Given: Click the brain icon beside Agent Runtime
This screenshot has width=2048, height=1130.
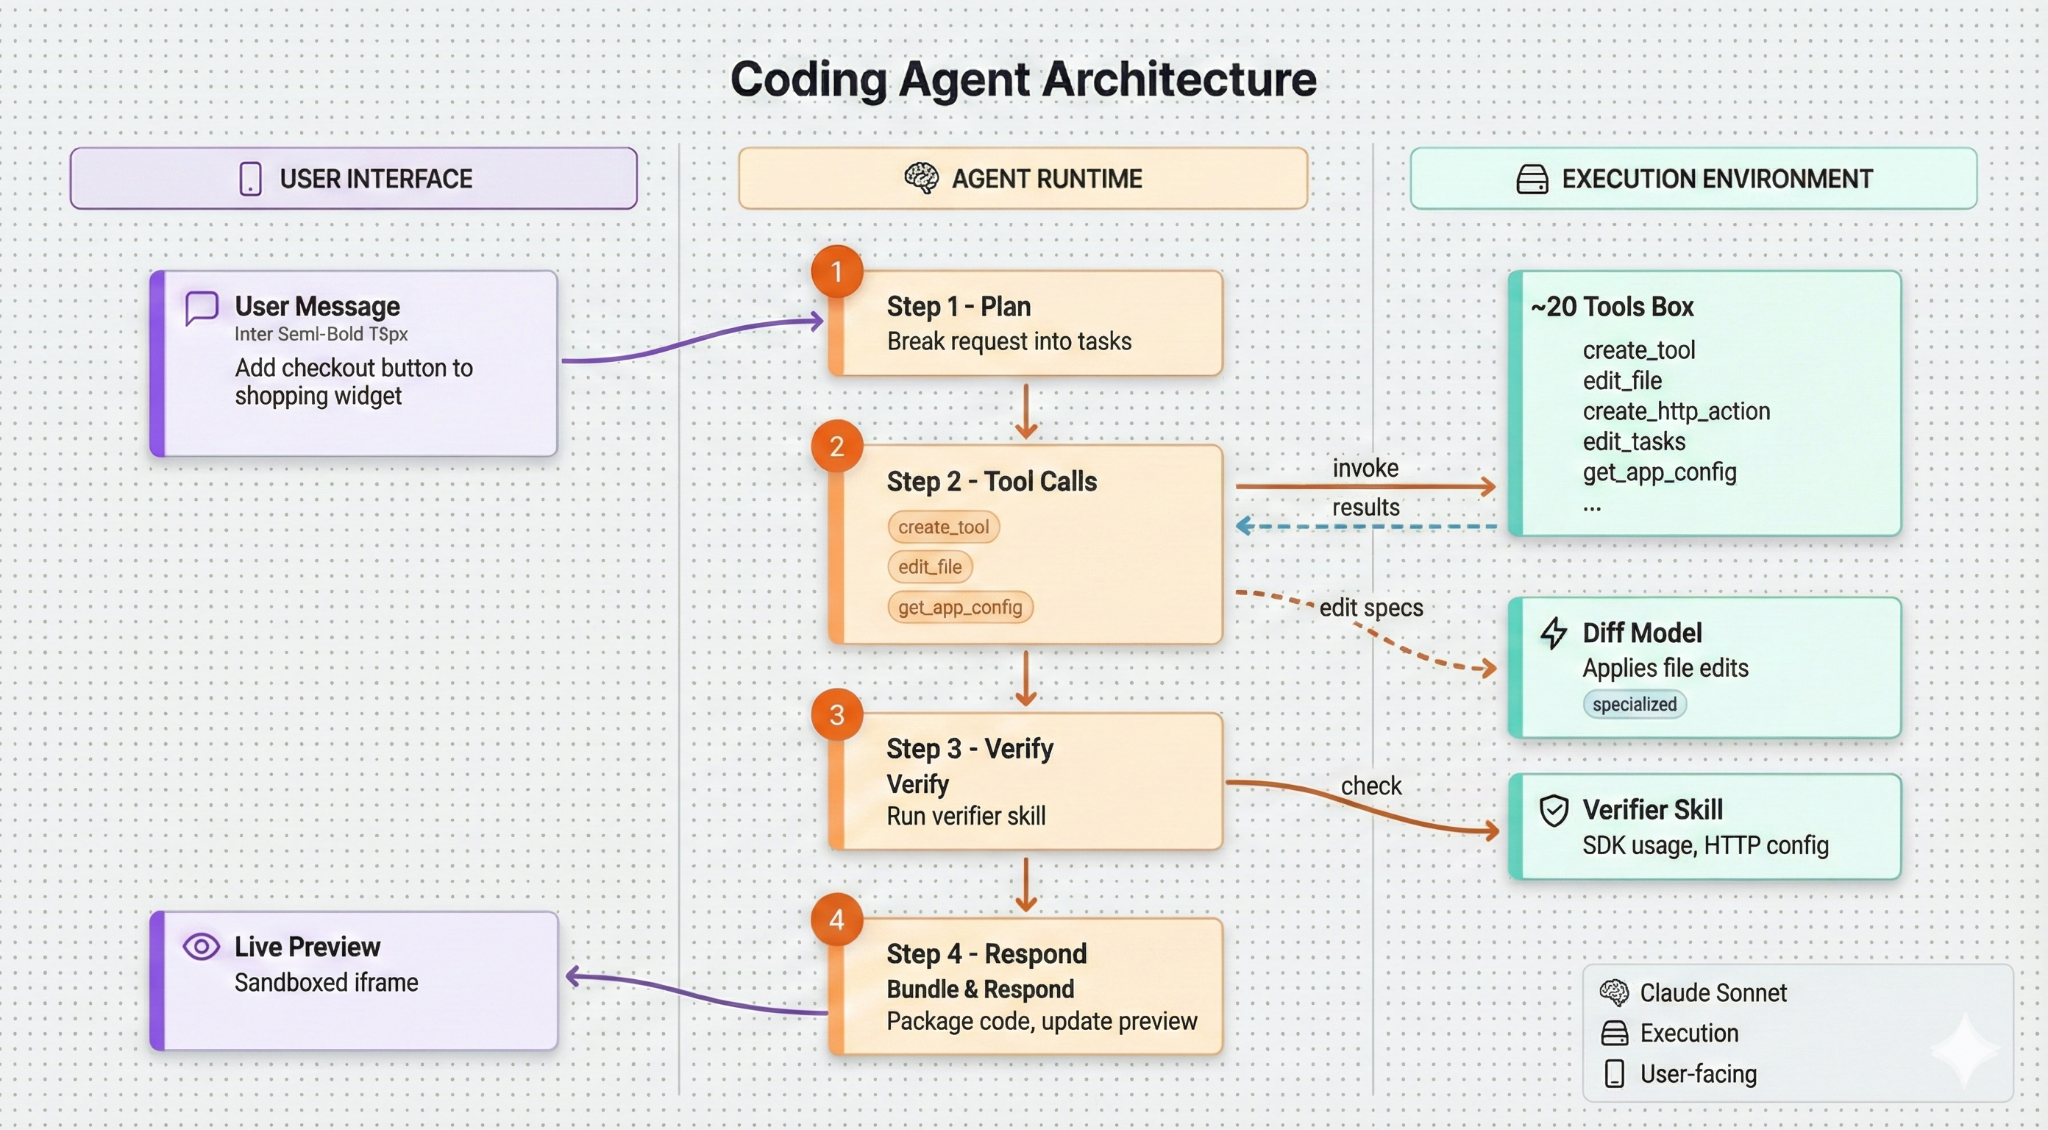Looking at the screenshot, I should tap(921, 178).
